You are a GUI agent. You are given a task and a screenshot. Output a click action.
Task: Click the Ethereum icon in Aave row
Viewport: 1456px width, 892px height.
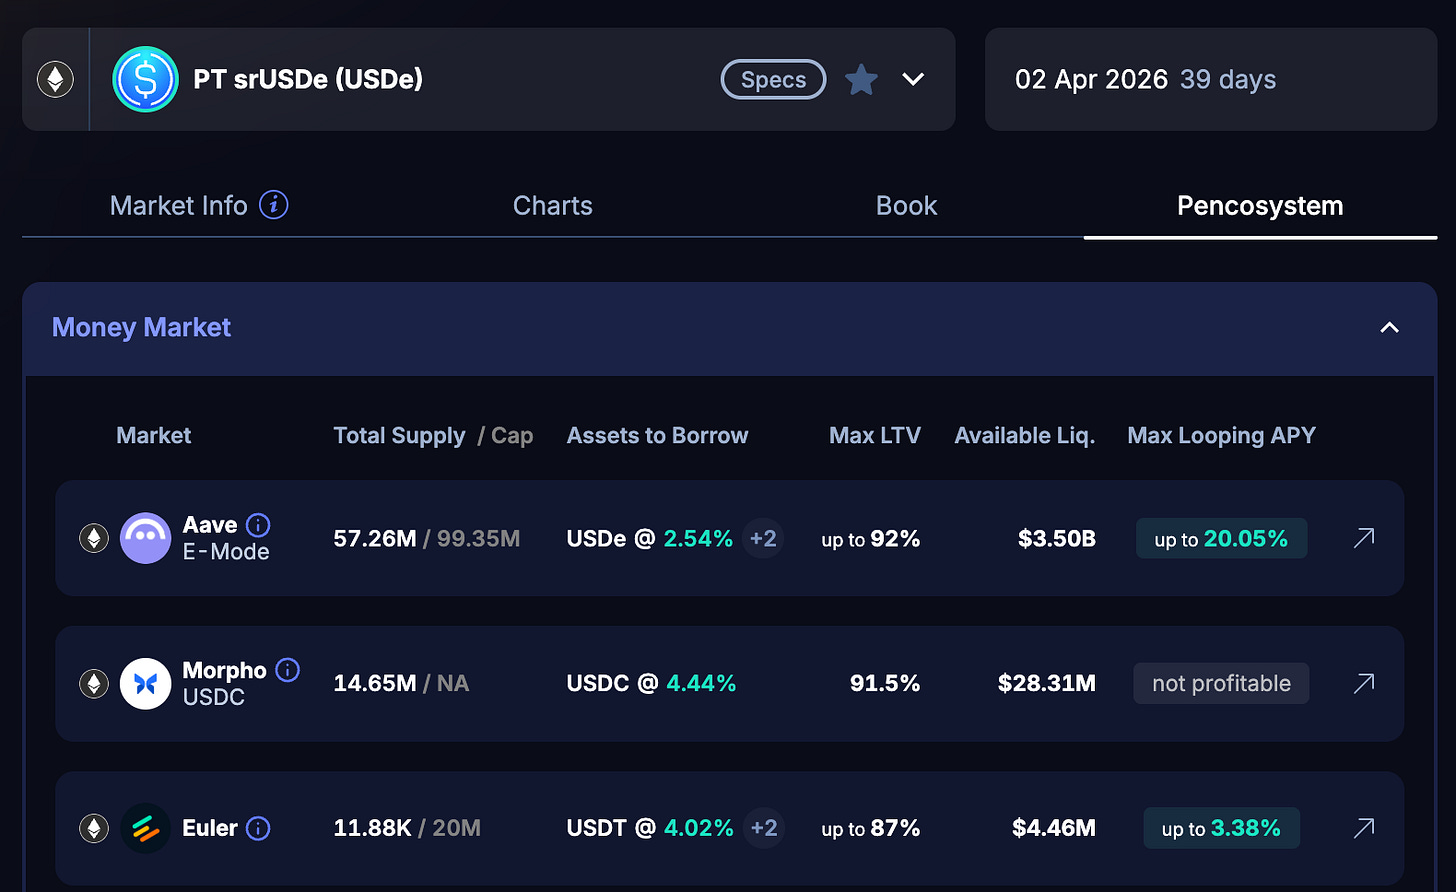coord(94,538)
